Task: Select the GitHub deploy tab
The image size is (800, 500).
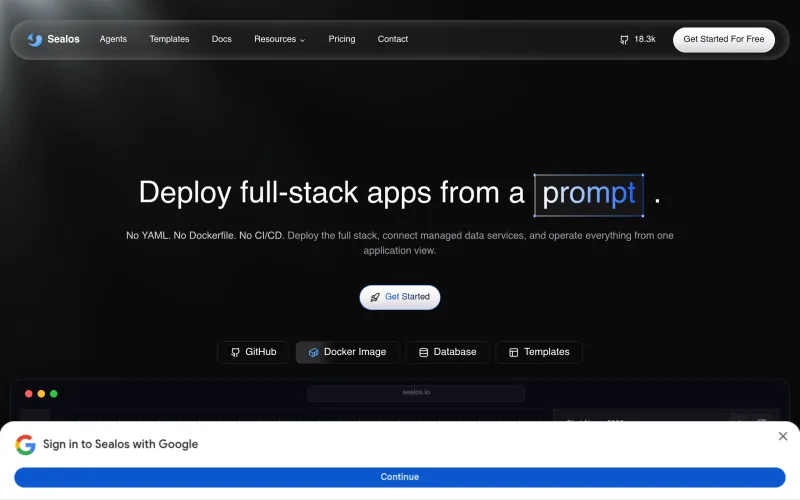Action: [x=254, y=352]
